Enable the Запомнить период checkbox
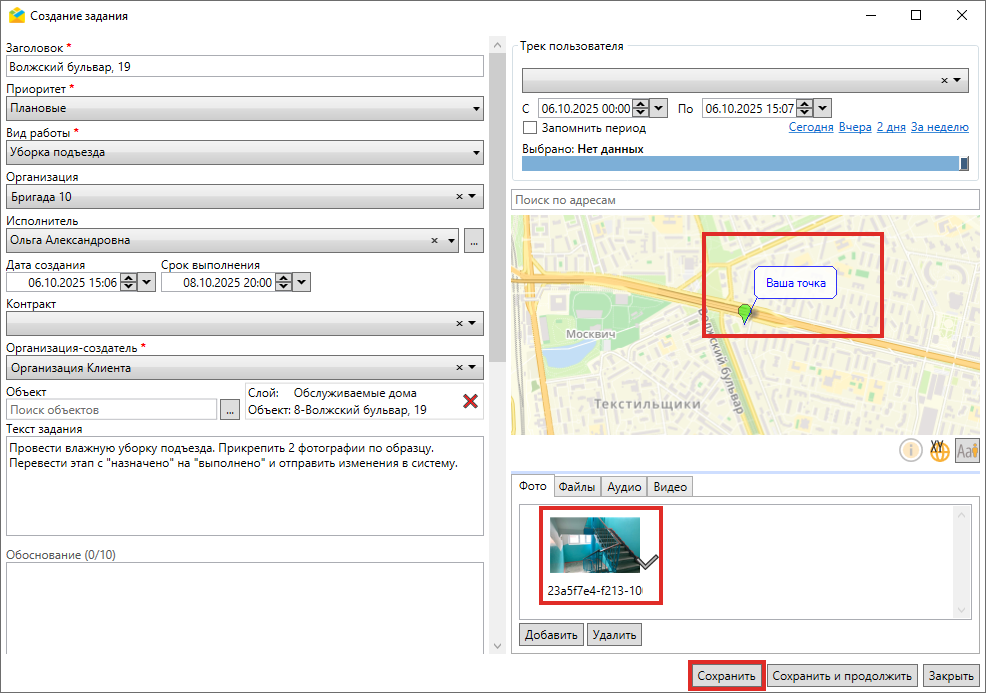This screenshot has width=986, height=693. point(530,128)
